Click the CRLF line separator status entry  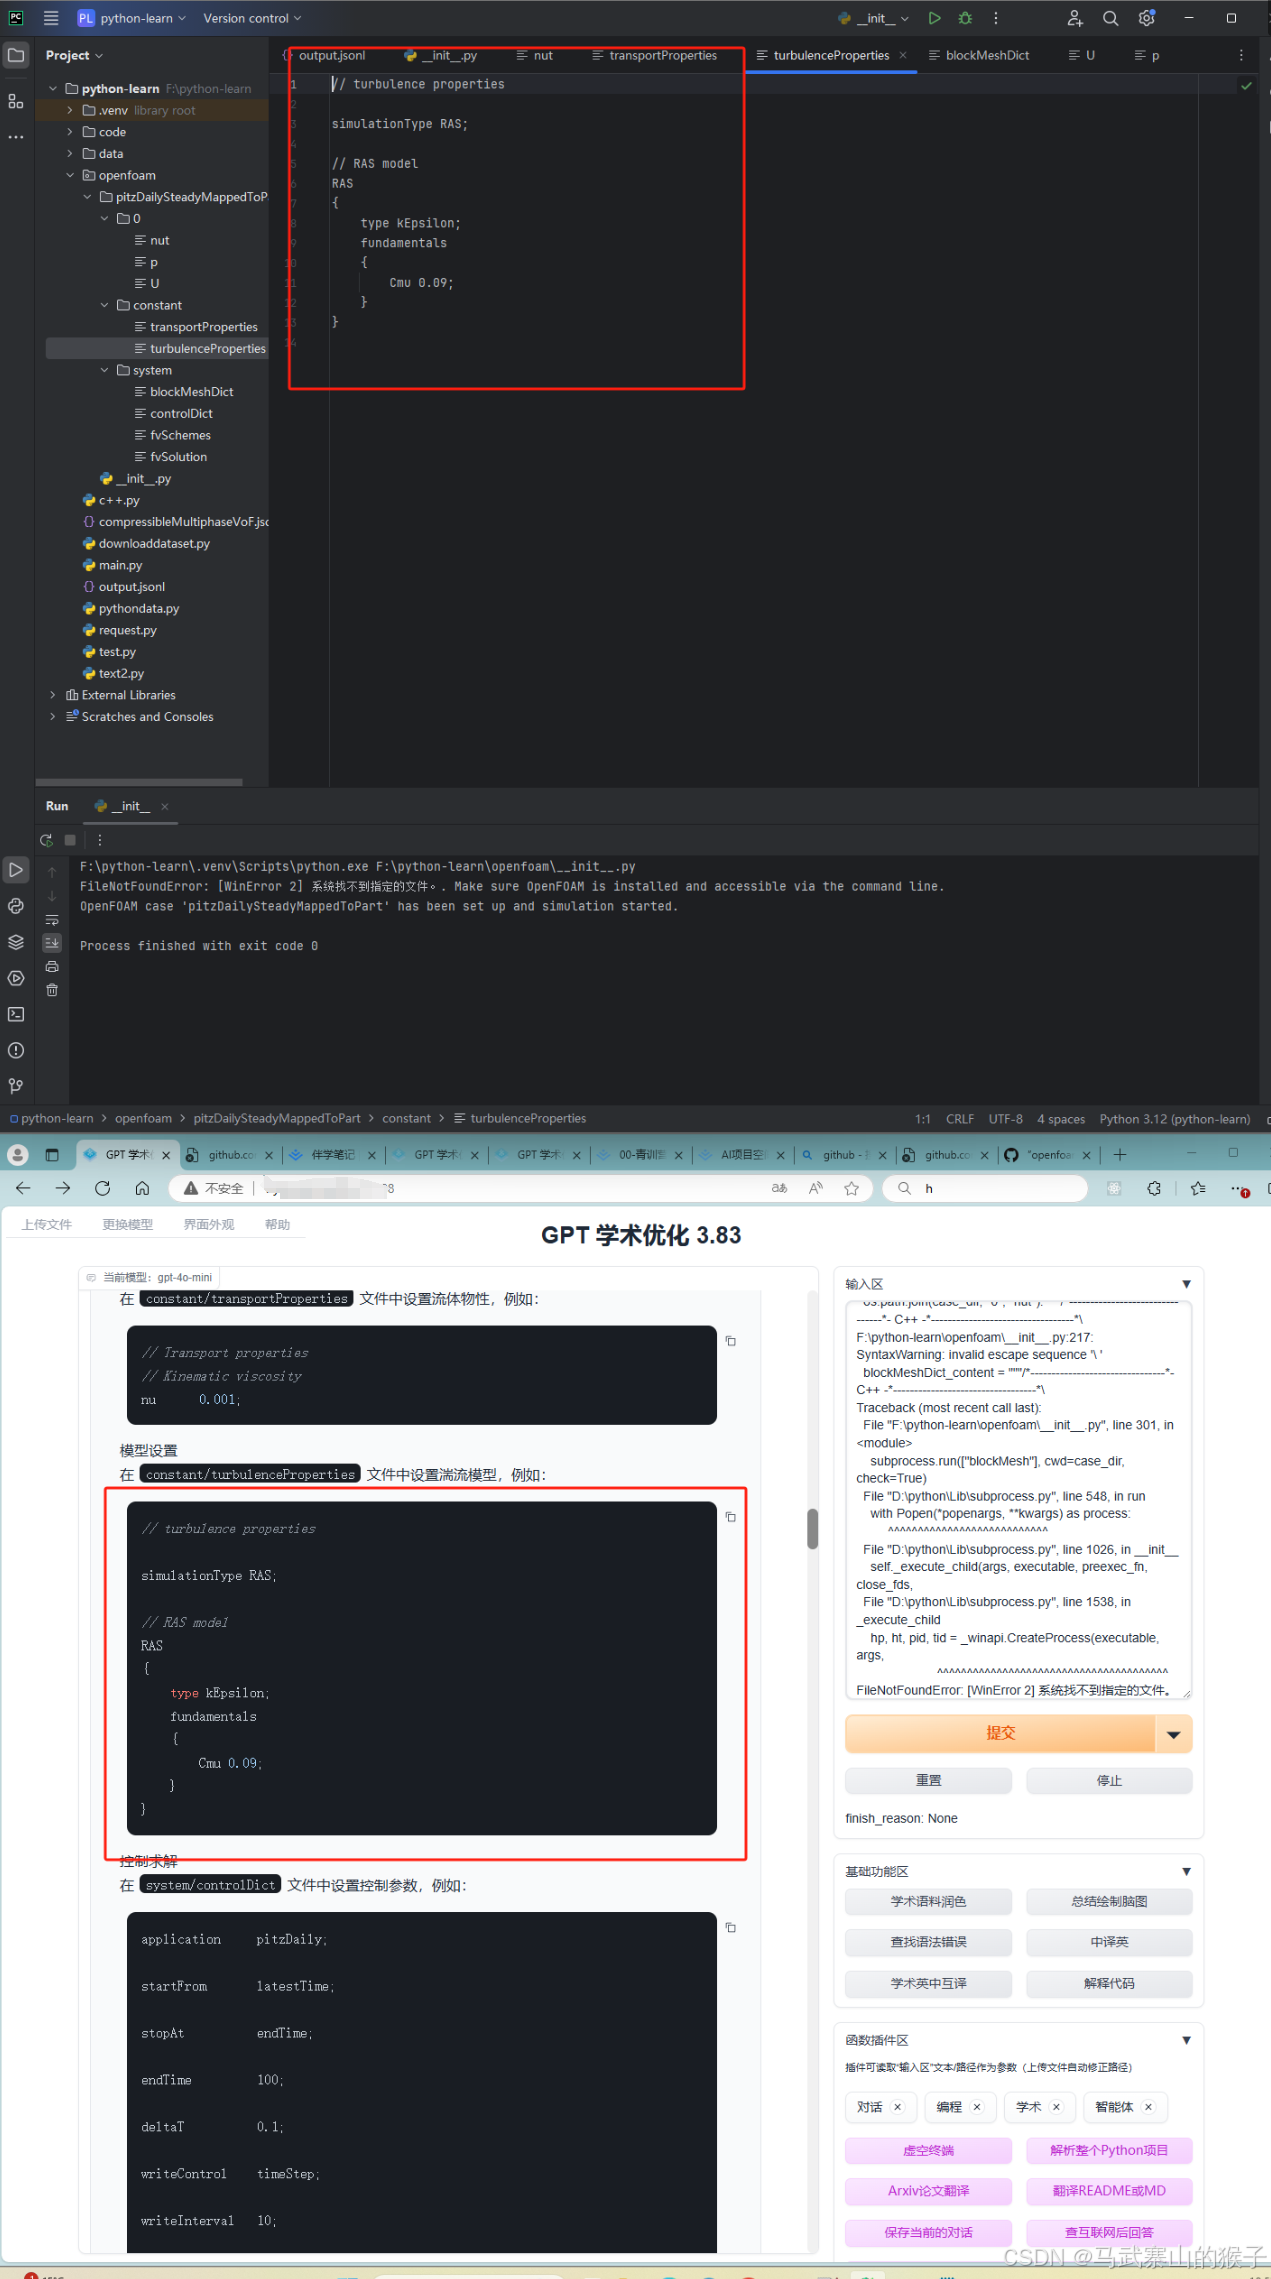pos(960,1119)
